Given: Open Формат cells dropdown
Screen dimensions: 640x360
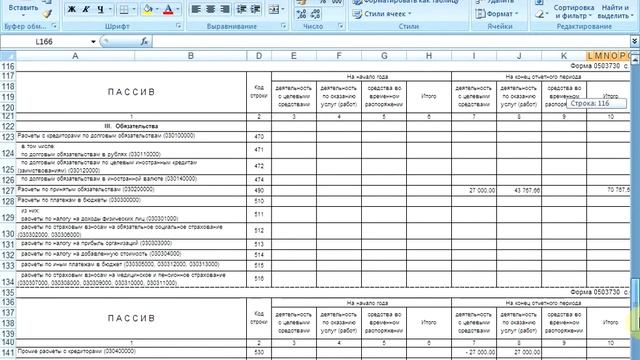Looking at the screenshot, I should pyautogui.click(x=497, y=13).
